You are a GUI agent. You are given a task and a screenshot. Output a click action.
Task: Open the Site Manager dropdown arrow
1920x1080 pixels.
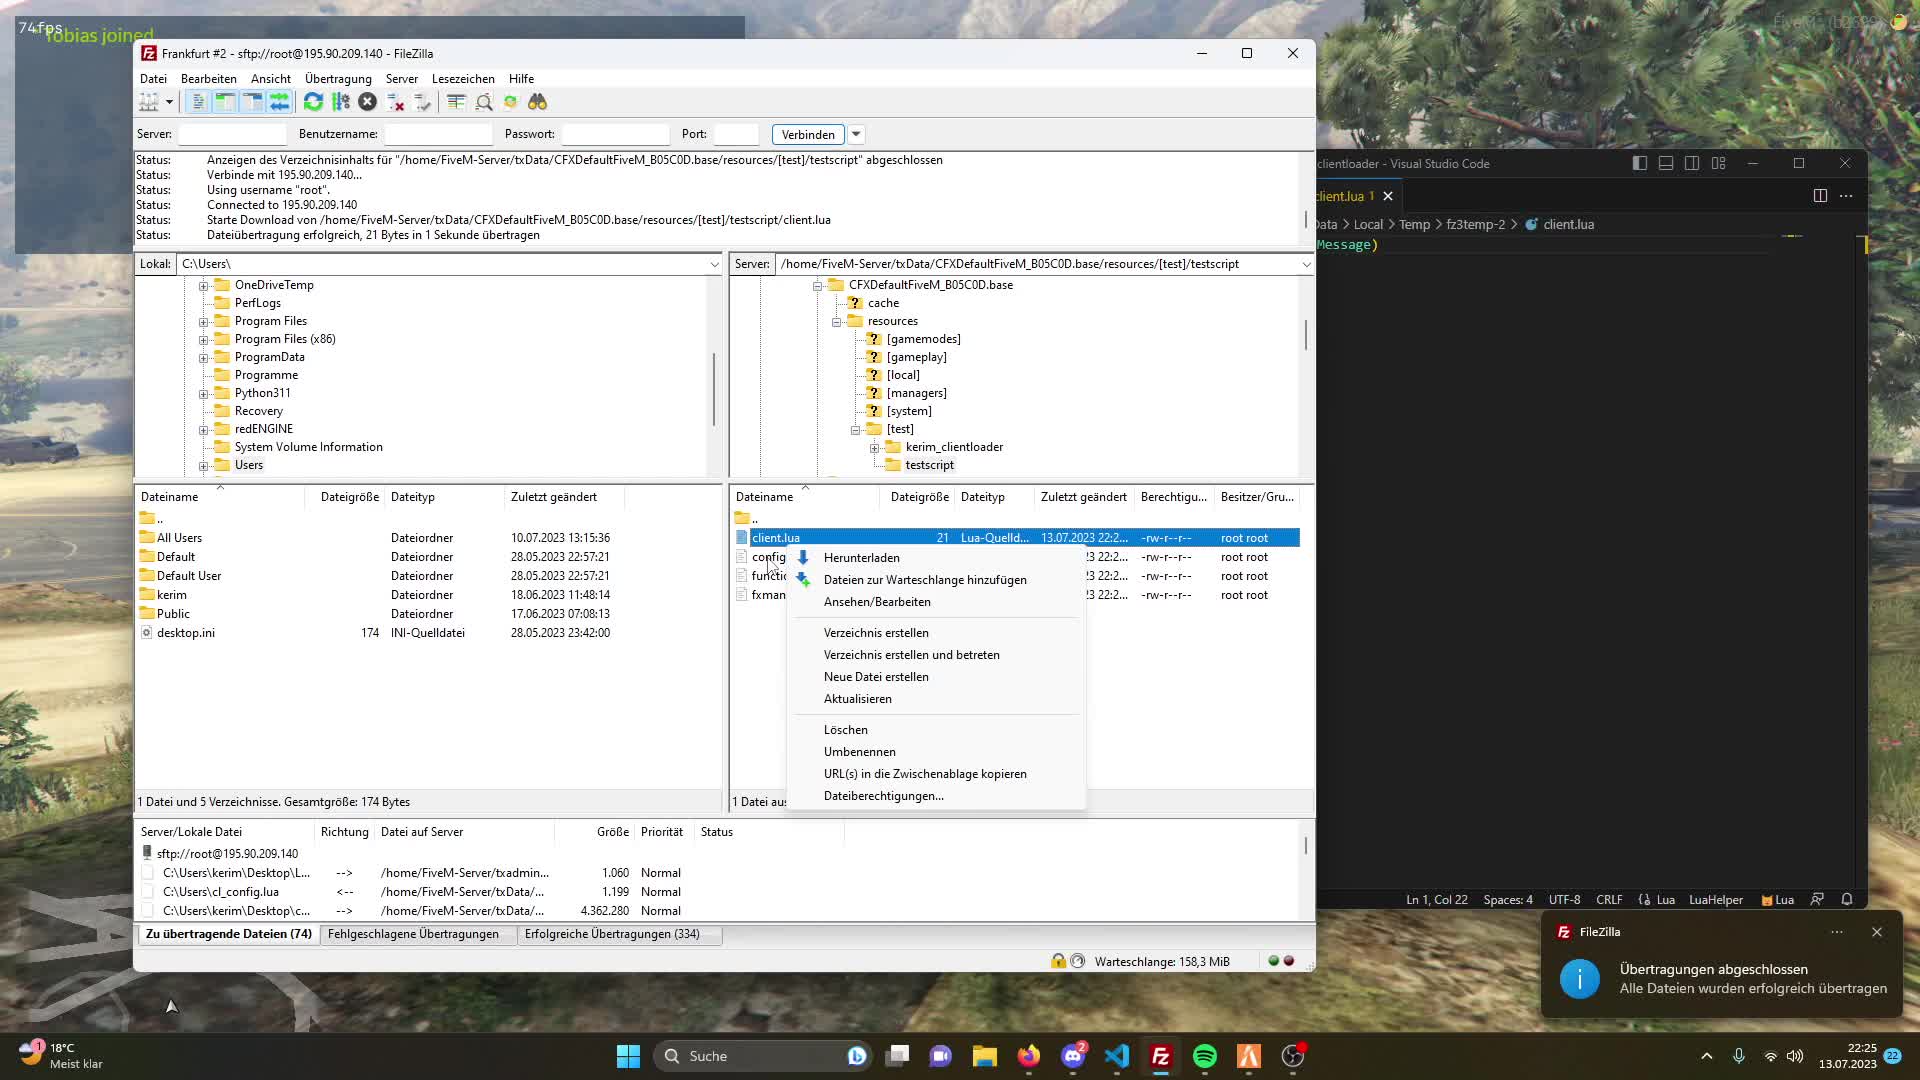pos(168,101)
